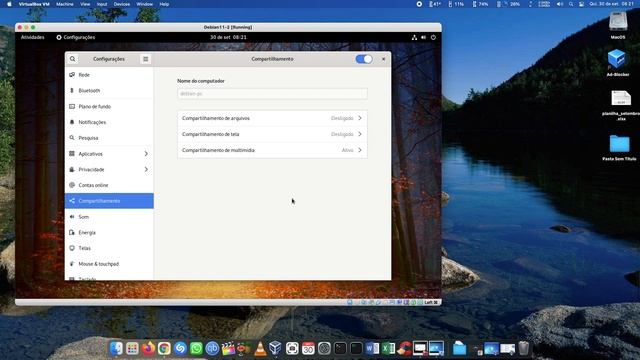Expand the Aplicativos chevron arrow
Viewport: 640px width, 360px height.
tap(146, 154)
